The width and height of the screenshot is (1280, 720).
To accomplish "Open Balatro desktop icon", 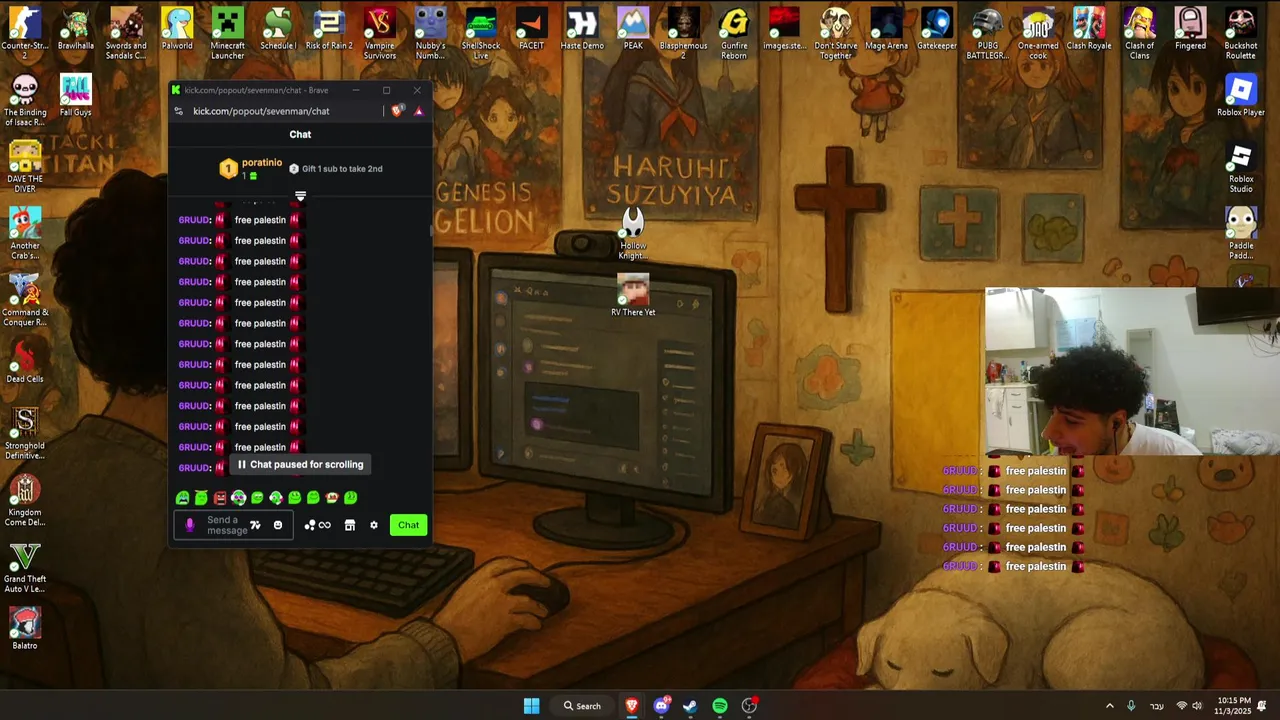I will tap(25, 628).
